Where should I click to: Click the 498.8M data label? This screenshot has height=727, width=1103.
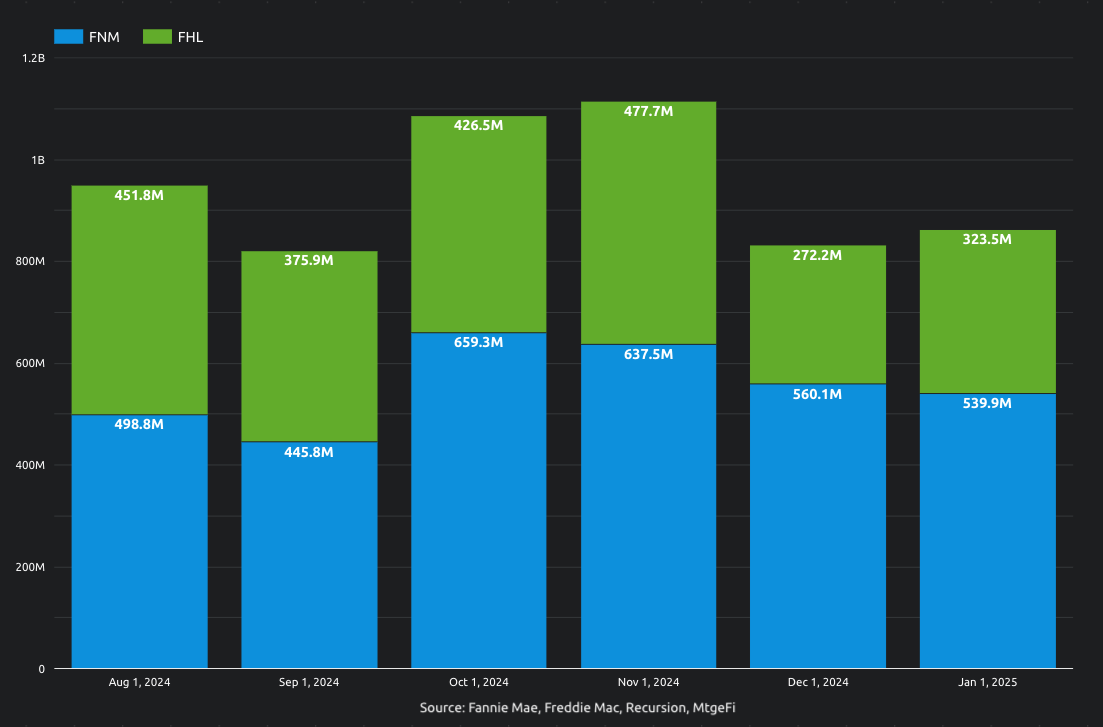tap(139, 424)
